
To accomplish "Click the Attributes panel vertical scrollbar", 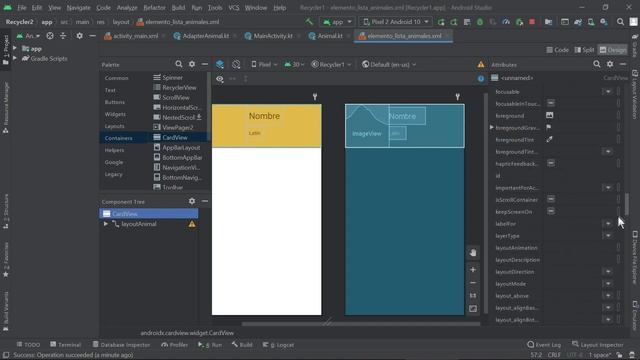I will pyautogui.click(x=626, y=203).
